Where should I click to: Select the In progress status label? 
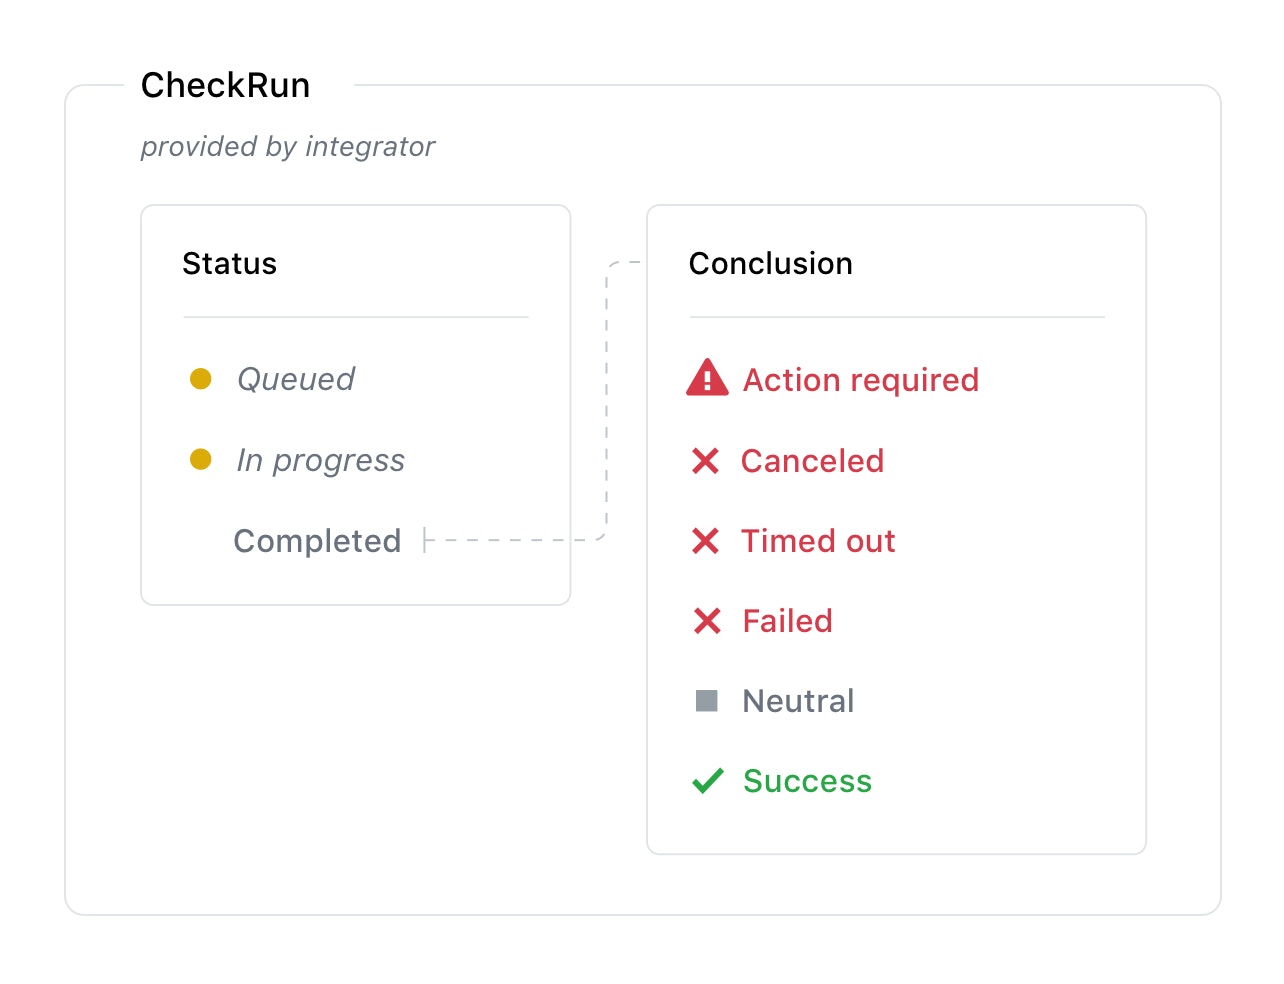(x=321, y=460)
